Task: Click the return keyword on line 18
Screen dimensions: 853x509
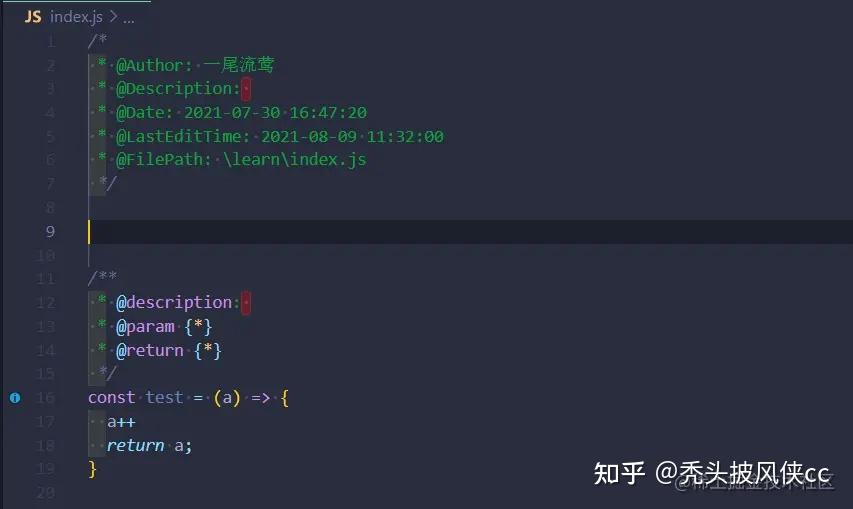Action: click(135, 446)
